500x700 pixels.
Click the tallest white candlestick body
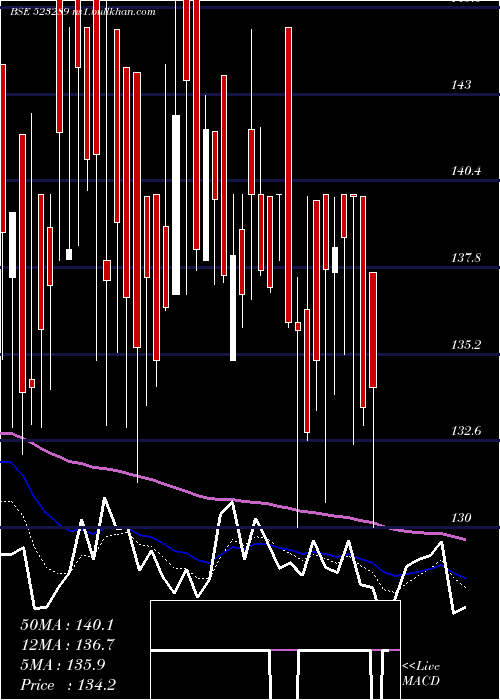[x=176, y=205]
